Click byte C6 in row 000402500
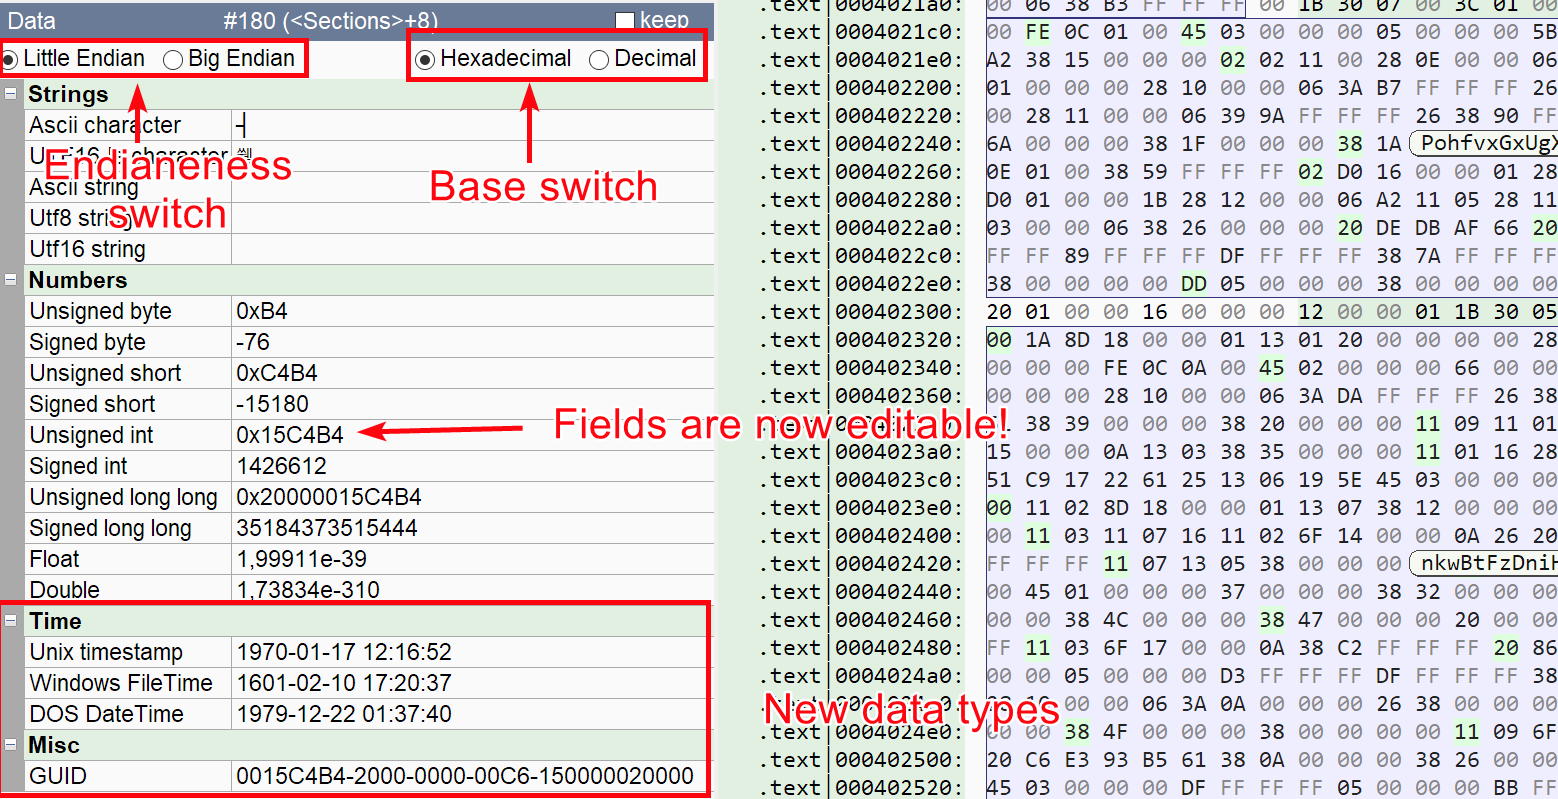Viewport: 1558px width, 799px height. [1038, 760]
